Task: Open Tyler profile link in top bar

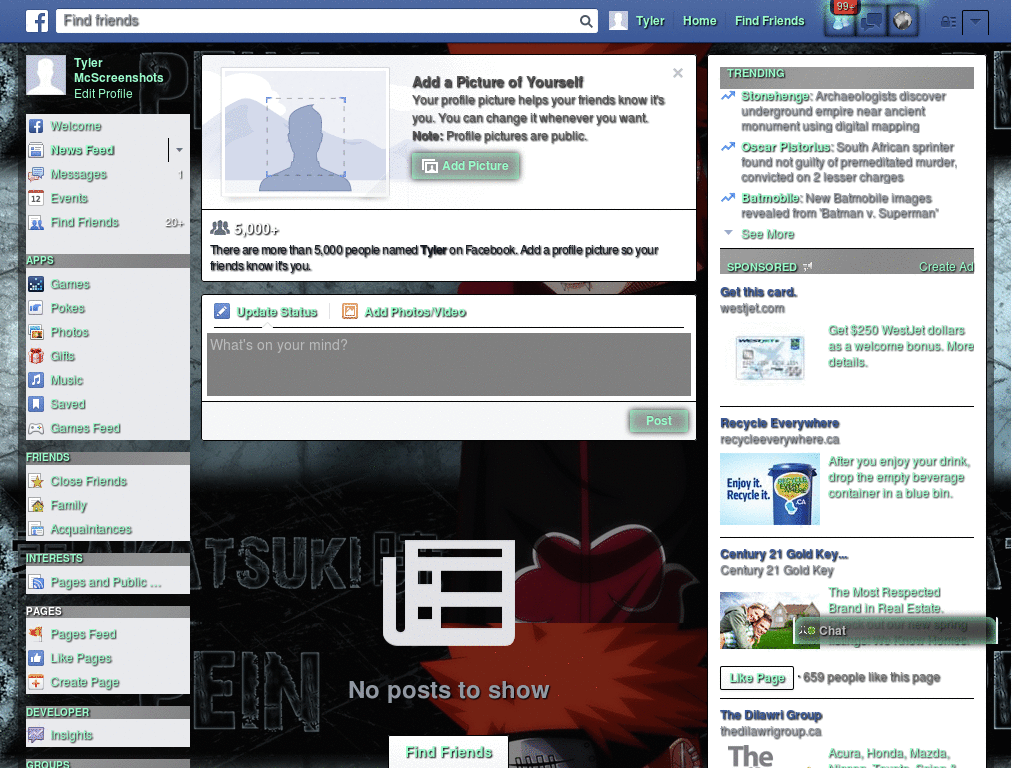Action: pos(650,21)
